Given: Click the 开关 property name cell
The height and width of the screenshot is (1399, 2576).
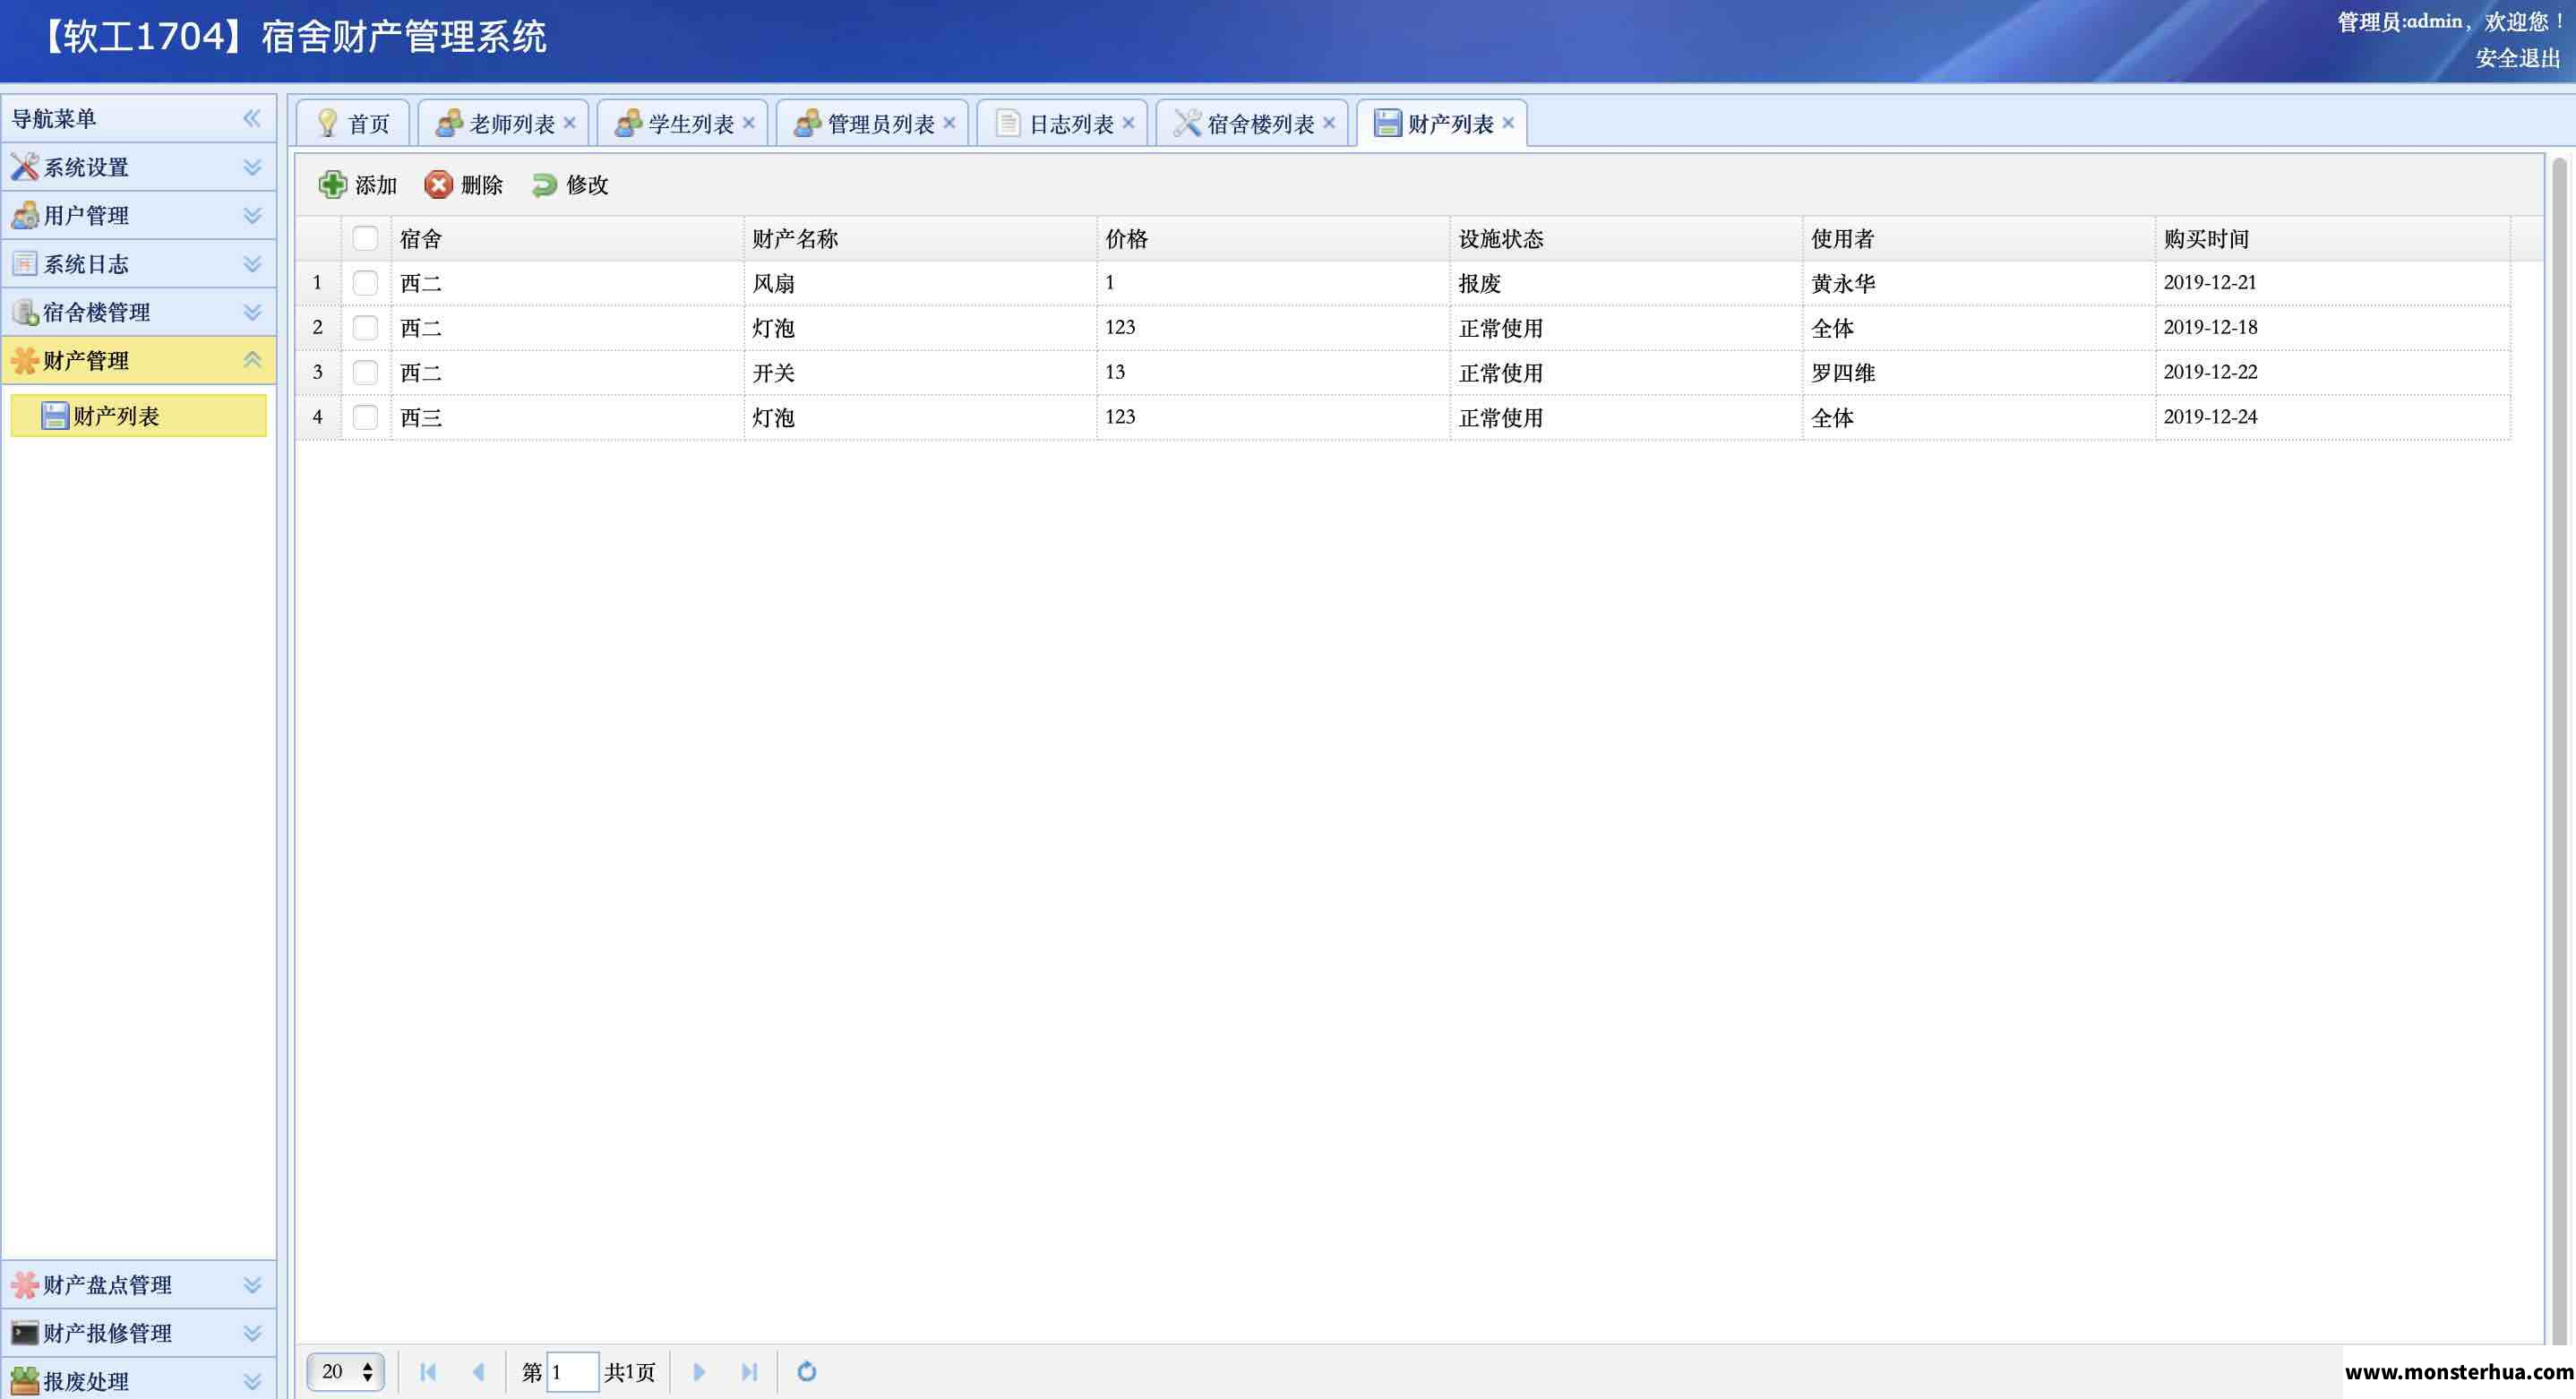Looking at the screenshot, I should click(x=920, y=372).
